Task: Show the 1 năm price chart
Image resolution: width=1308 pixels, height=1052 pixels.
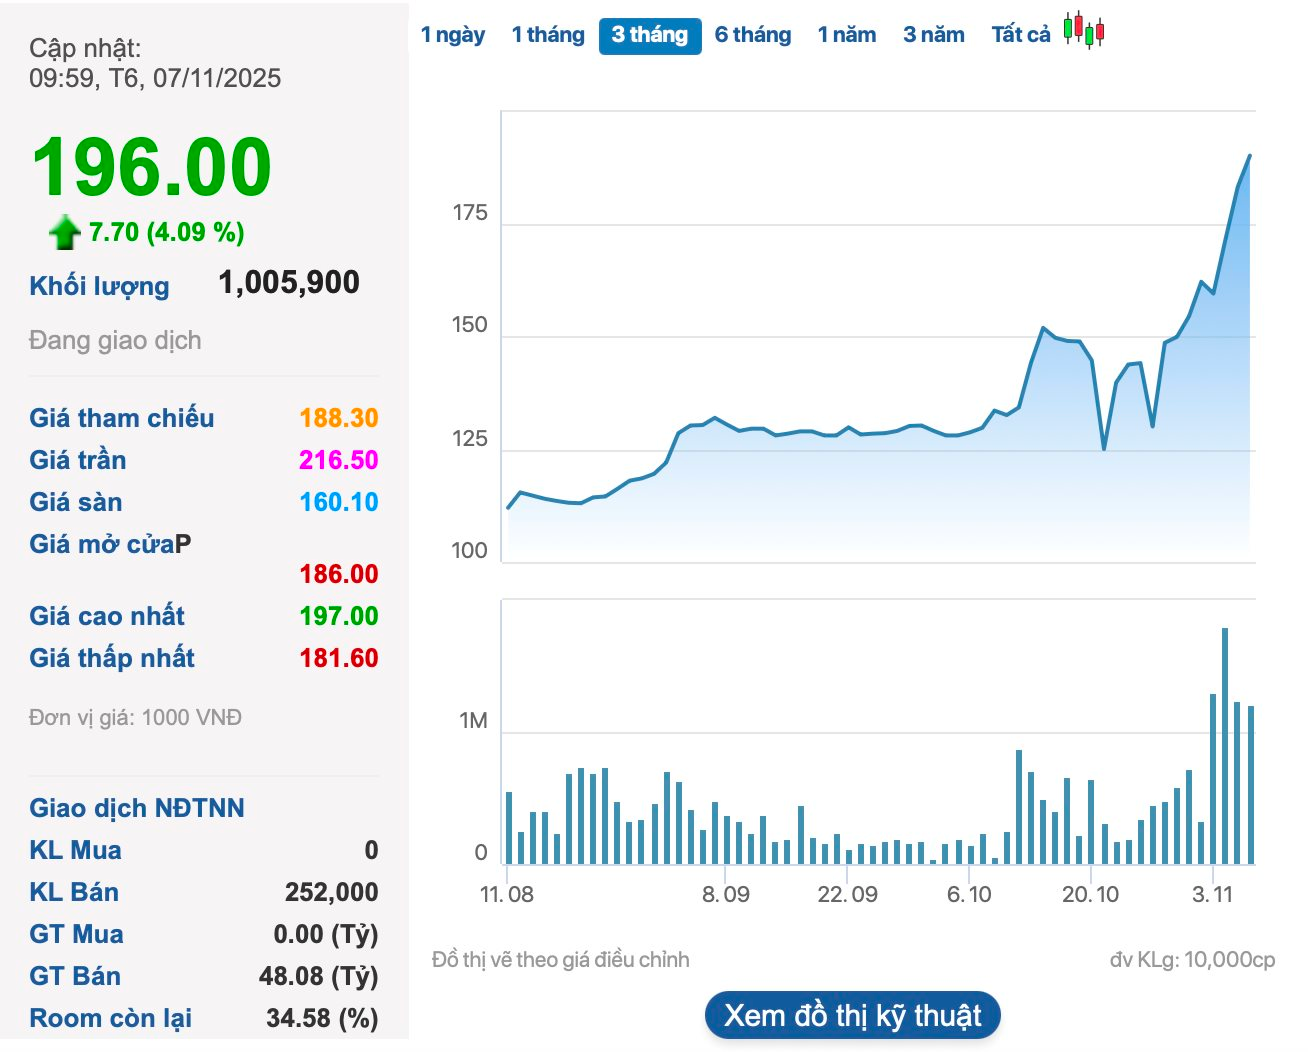Action: click(x=847, y=35)
